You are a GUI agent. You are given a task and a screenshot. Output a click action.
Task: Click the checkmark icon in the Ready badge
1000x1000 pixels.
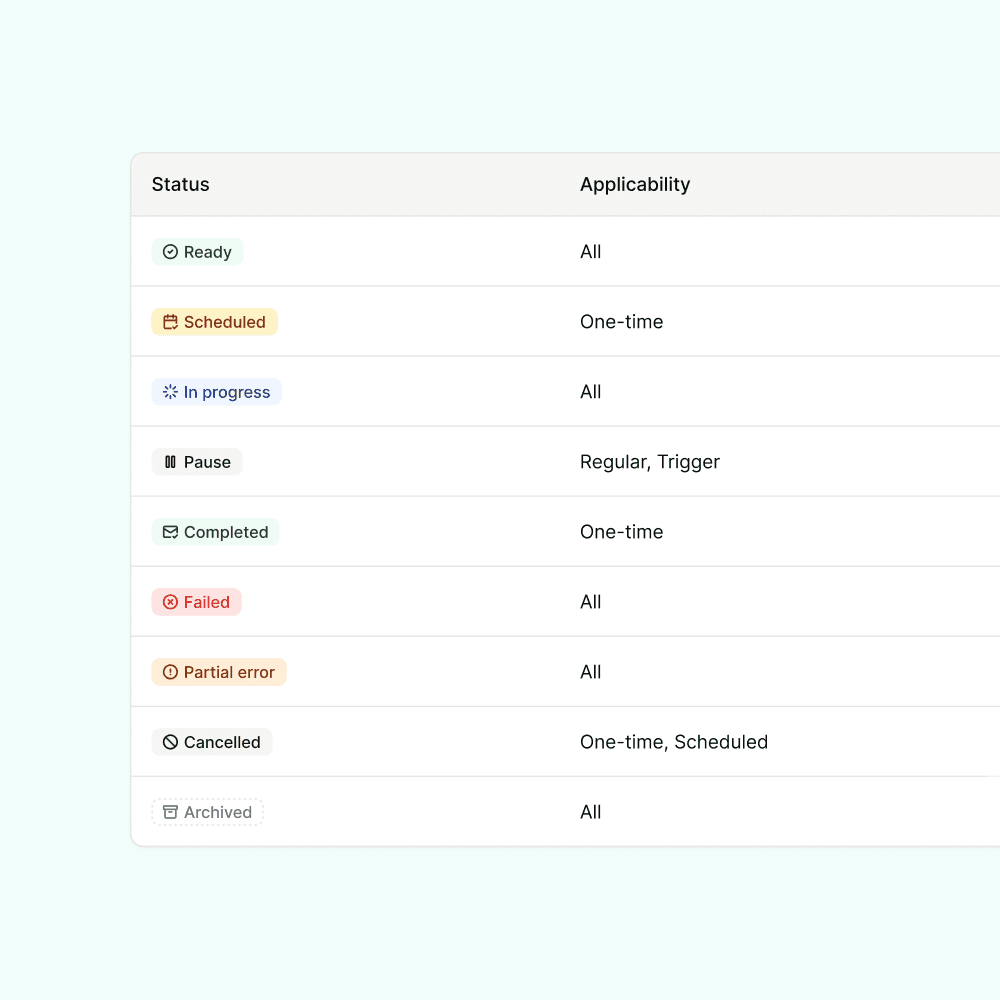coord(170,252)
